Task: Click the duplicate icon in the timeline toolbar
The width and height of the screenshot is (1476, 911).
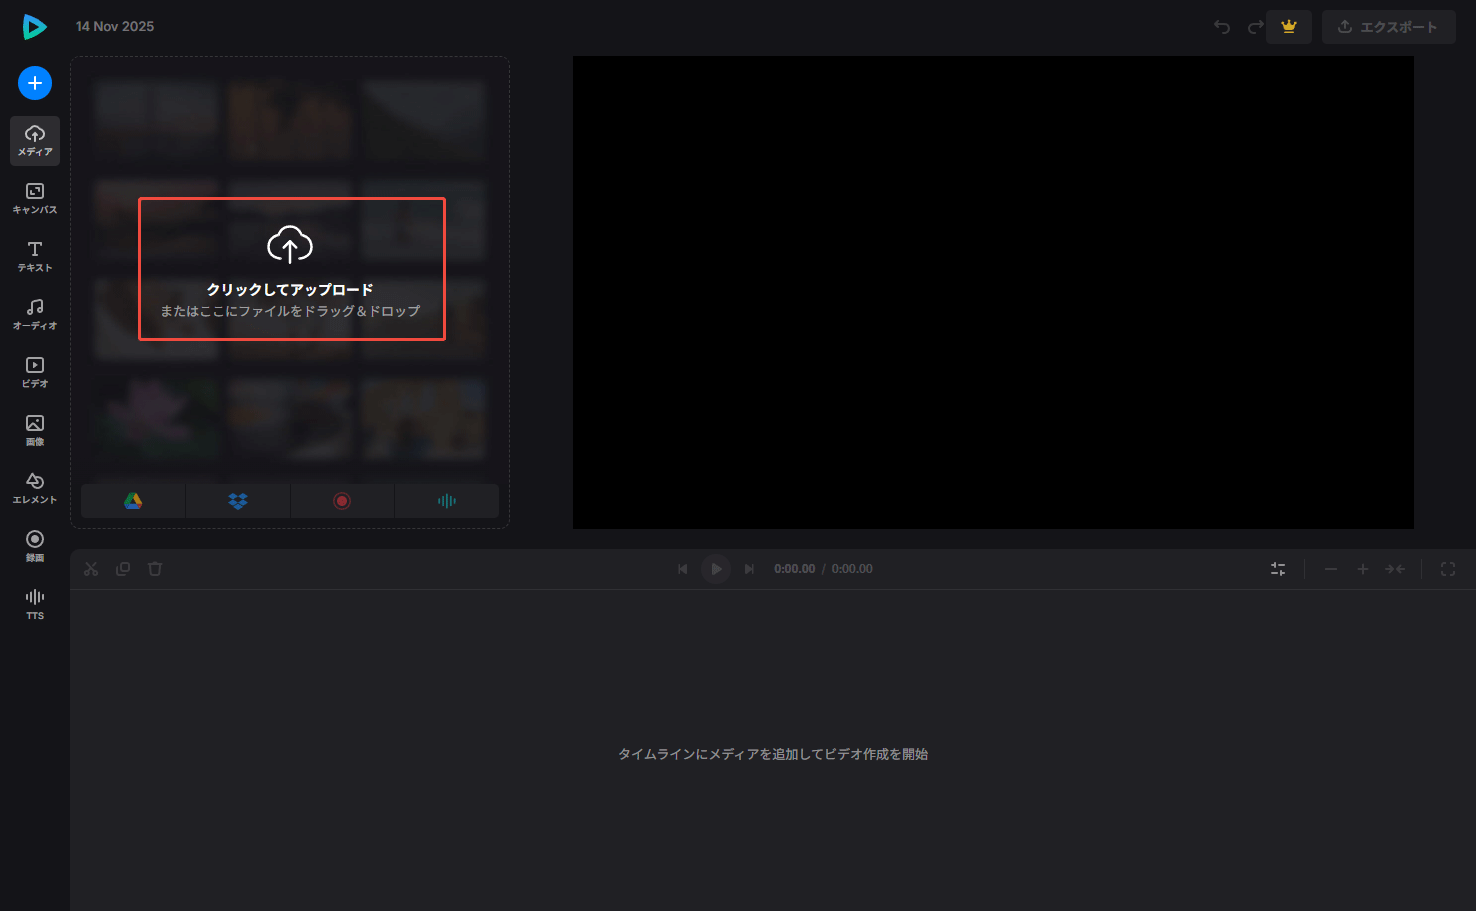Action: point(123,568)
